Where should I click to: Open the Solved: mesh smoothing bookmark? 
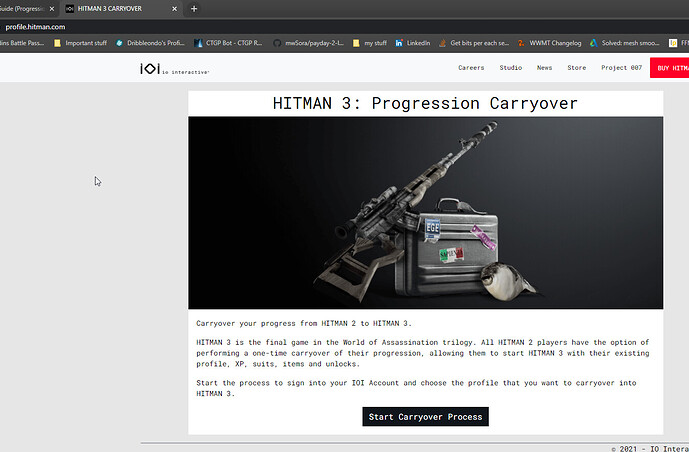point(624,43)
